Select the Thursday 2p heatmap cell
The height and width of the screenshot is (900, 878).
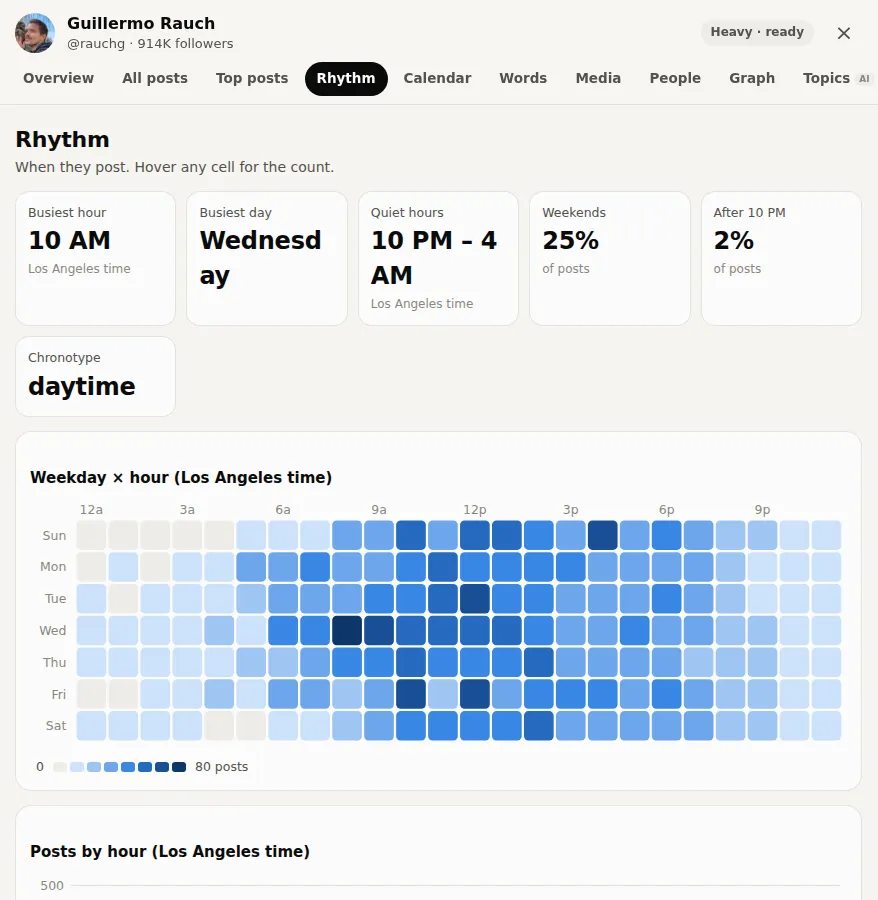click(539, 662)
